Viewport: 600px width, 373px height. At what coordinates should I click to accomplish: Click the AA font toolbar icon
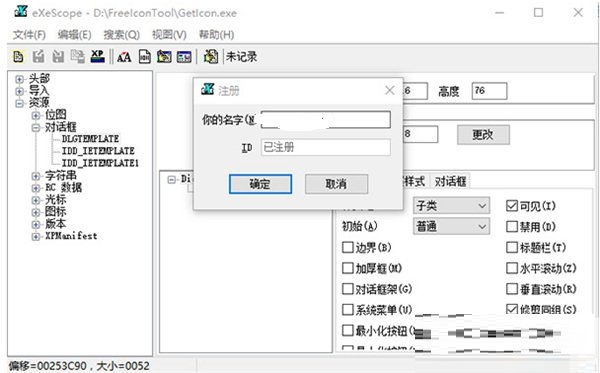124,57
